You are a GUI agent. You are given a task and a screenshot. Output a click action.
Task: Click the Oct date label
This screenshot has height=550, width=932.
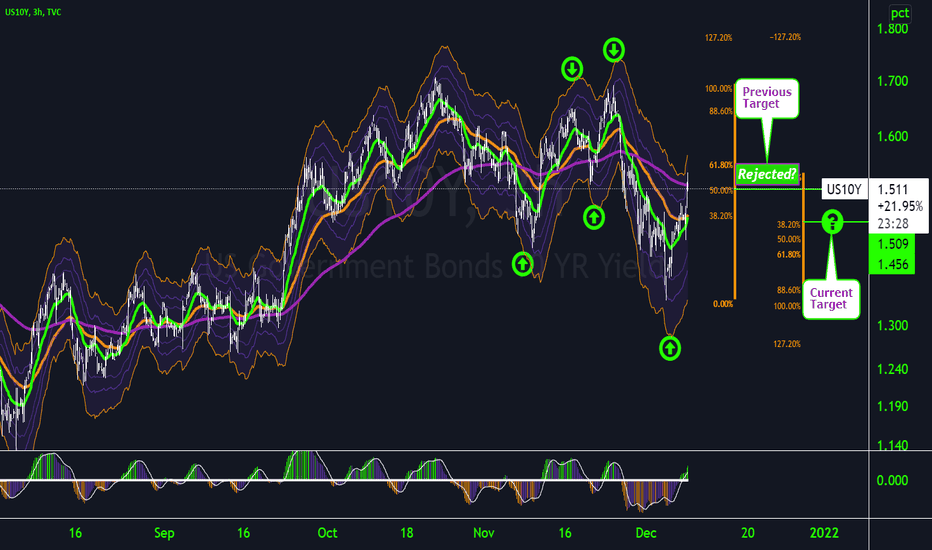(x=328, y=533)
